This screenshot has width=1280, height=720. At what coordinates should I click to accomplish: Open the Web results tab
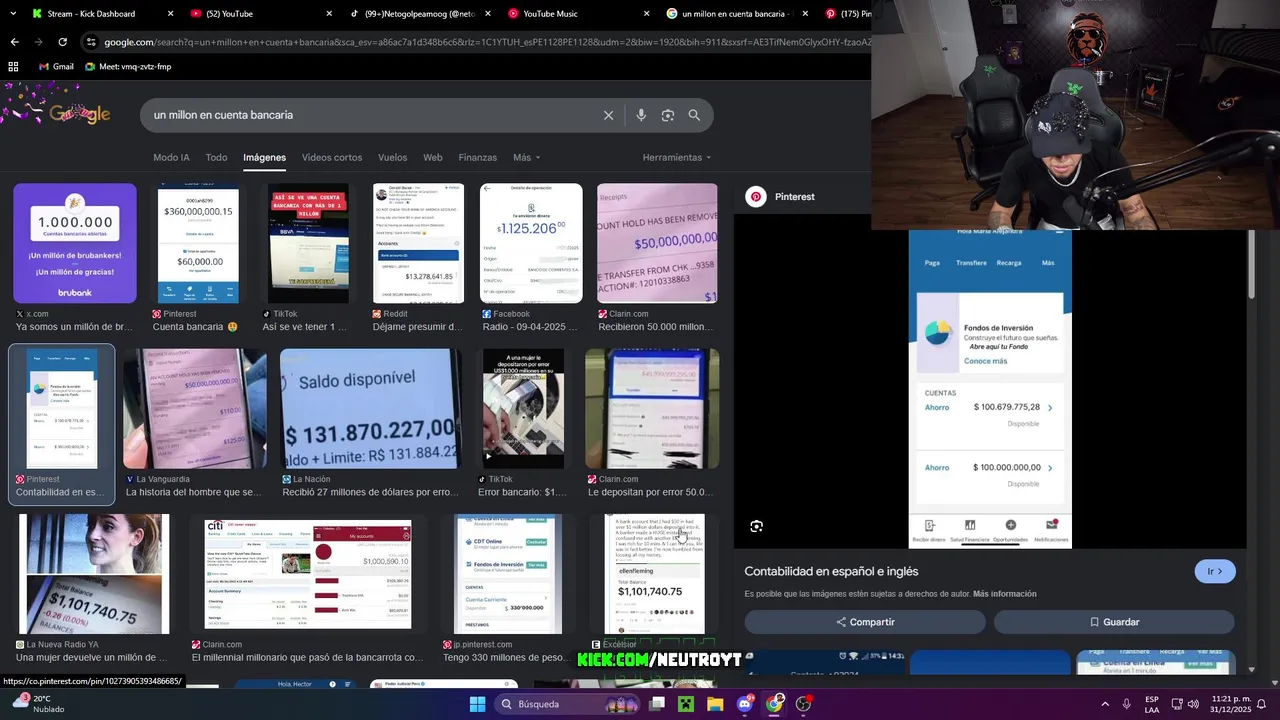pos(432,157)
